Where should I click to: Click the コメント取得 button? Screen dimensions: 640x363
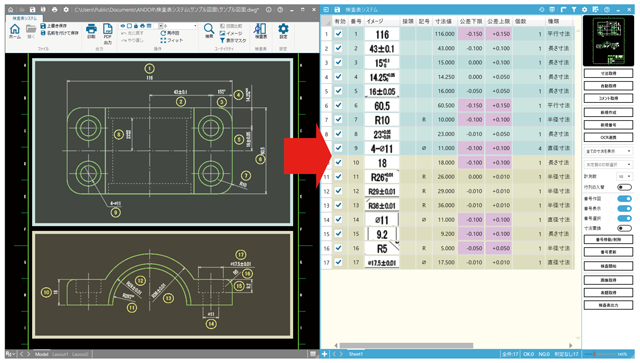(x=608, y=98)
